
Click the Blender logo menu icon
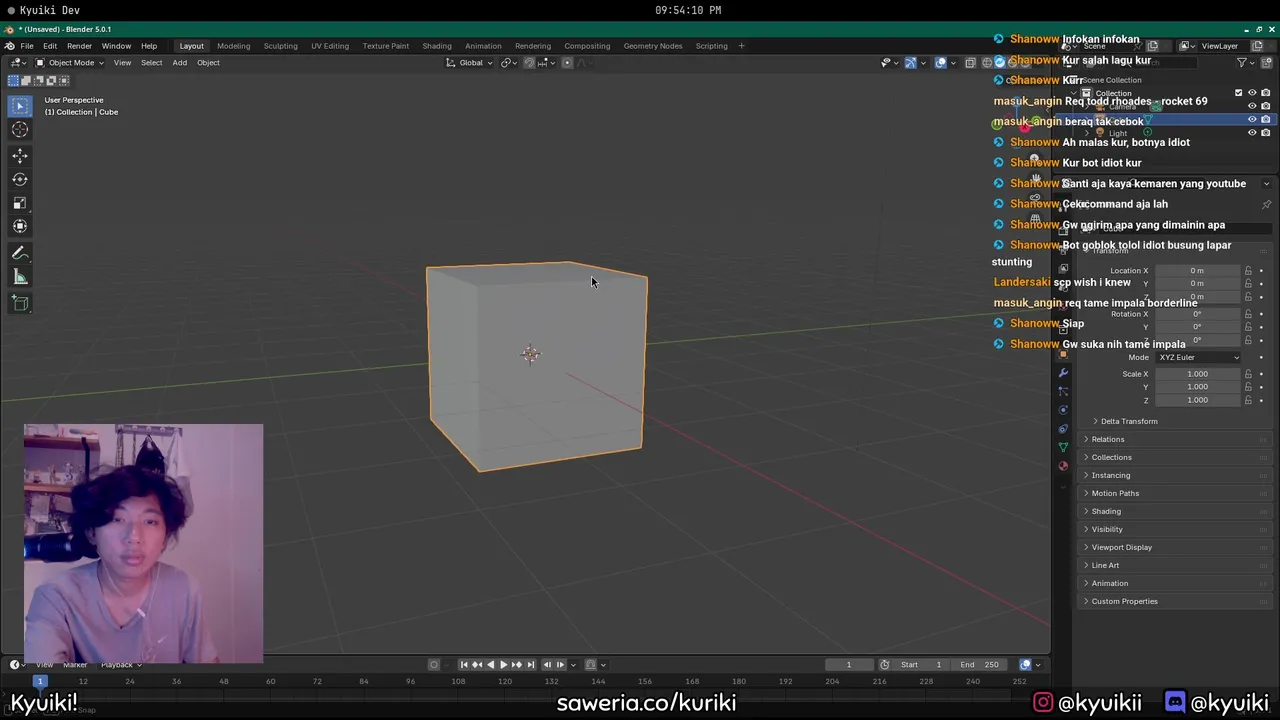(x=9, y=46)
